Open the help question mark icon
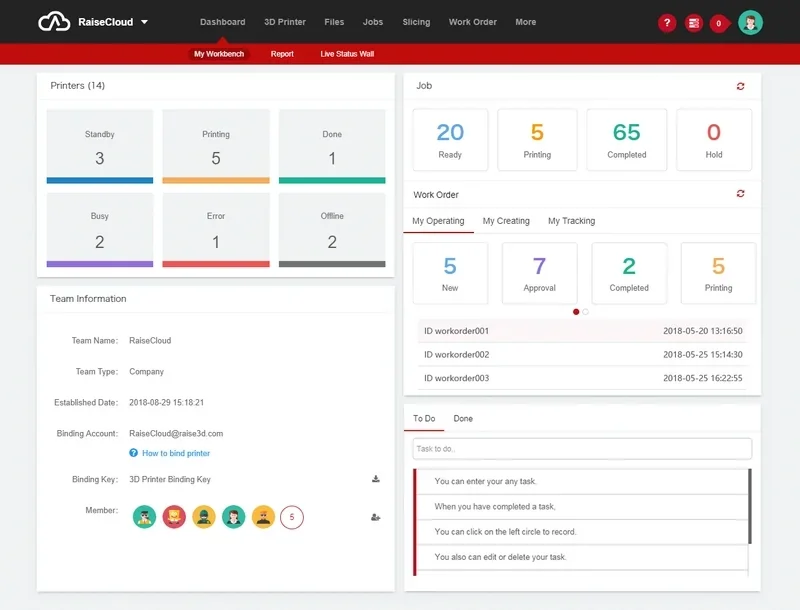The height and width of the screenshot is (610, 800). (667, 21)
